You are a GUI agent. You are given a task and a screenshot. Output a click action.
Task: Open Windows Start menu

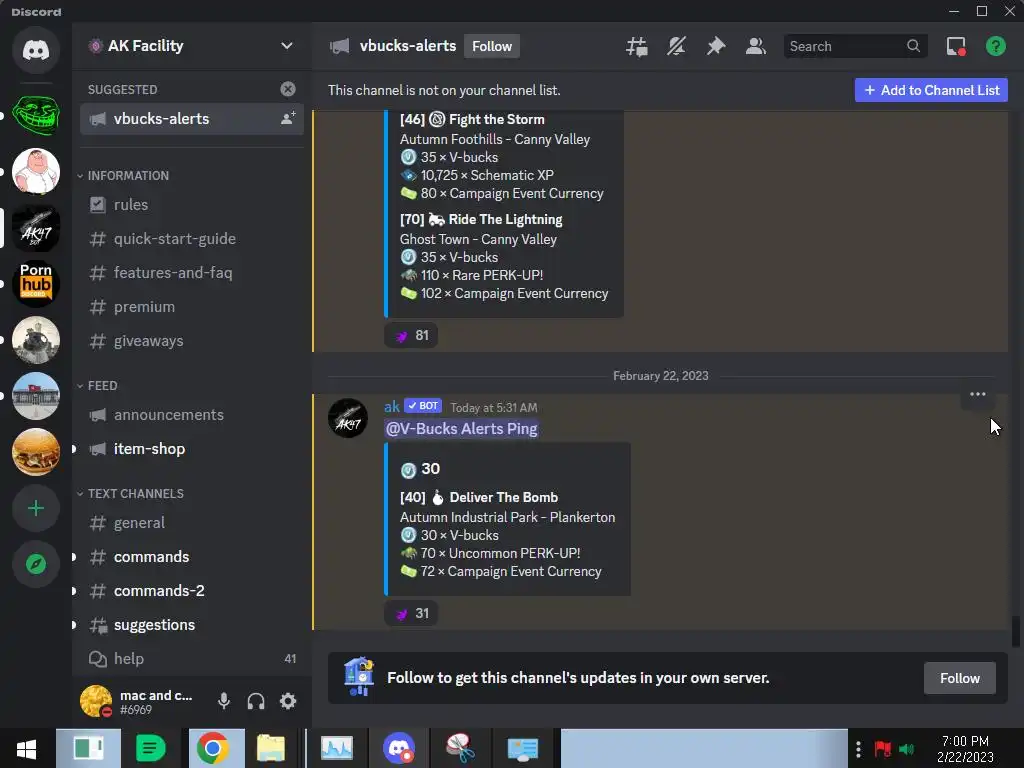tap(27, 748)
